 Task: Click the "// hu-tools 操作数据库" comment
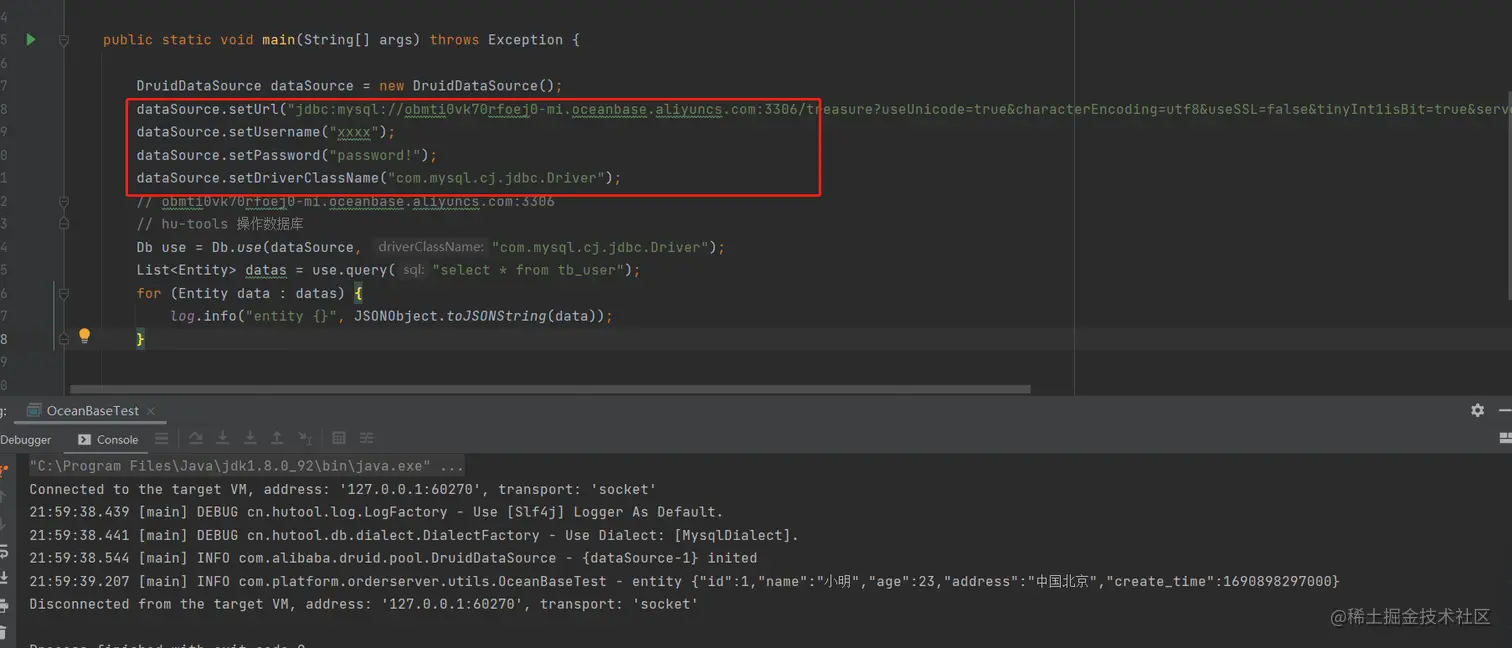[220, 224]
